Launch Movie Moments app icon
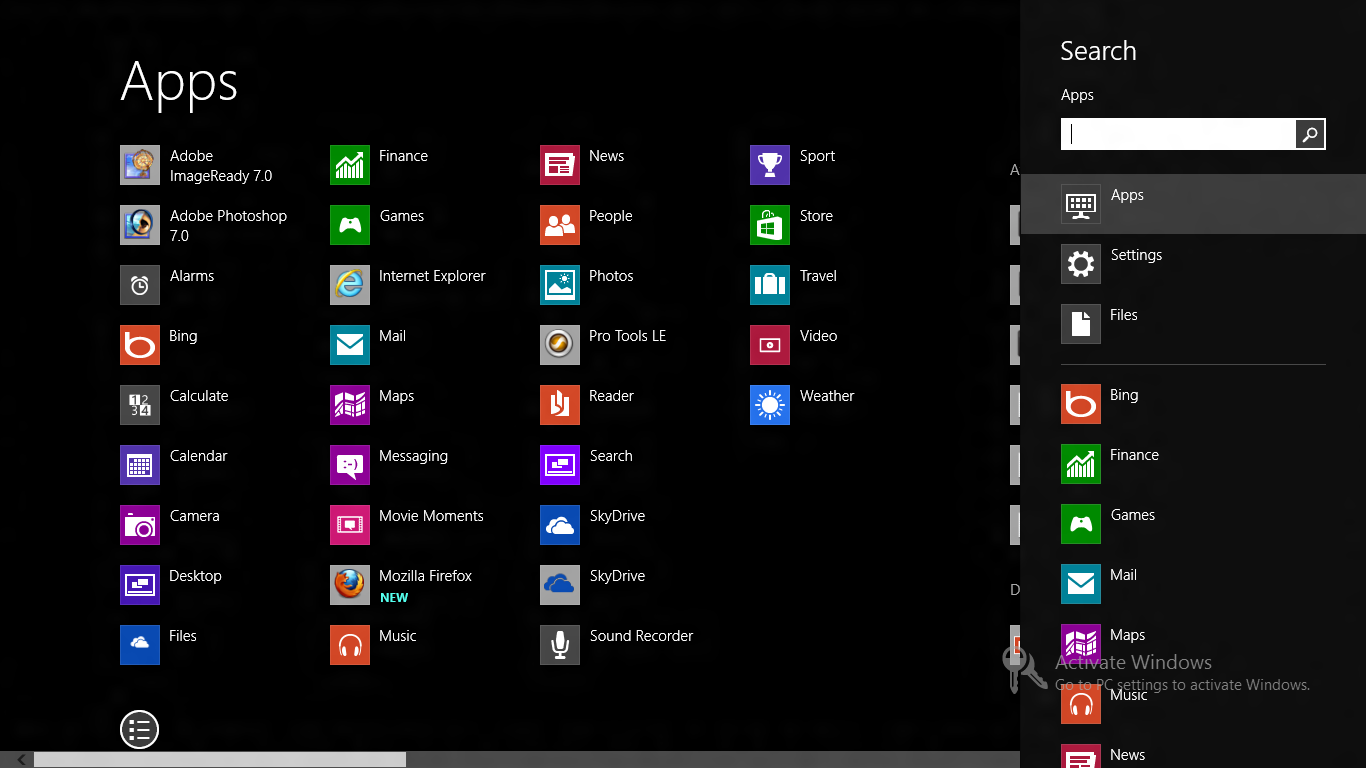 [x=350, y=525]
